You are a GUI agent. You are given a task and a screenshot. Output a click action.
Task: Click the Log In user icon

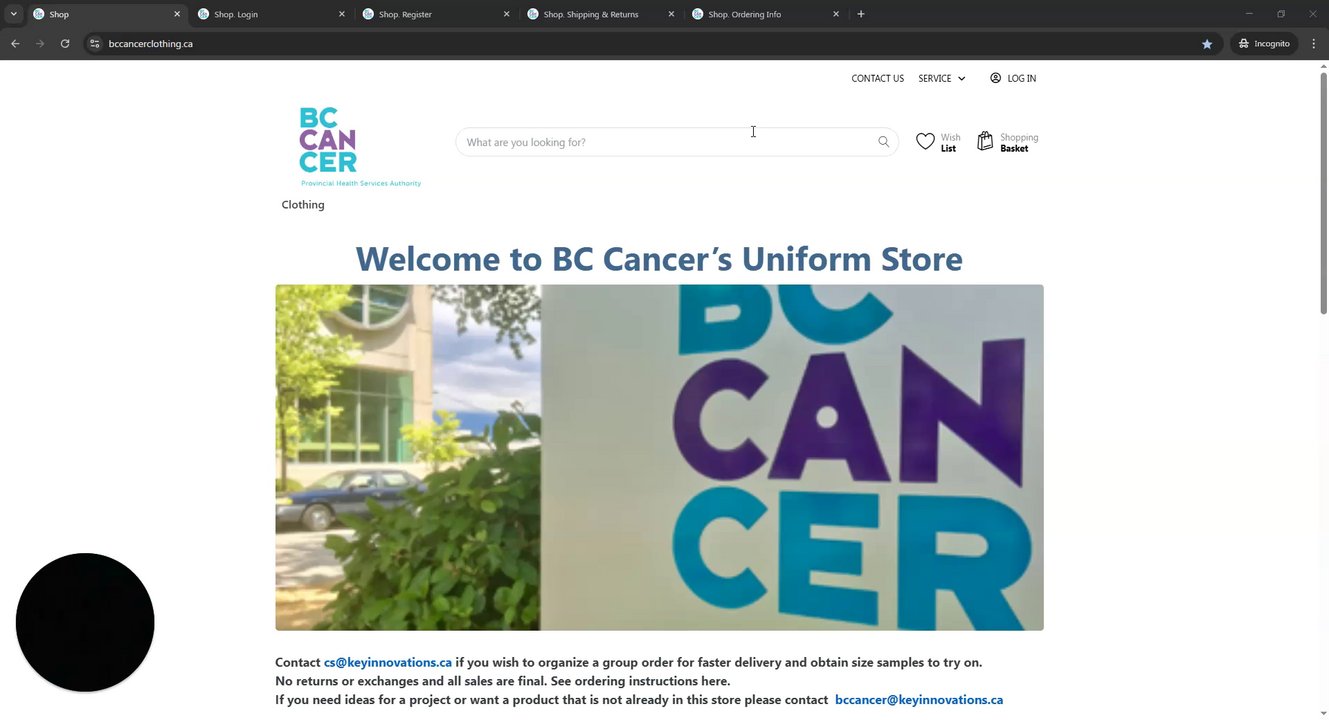click(995, 78)
